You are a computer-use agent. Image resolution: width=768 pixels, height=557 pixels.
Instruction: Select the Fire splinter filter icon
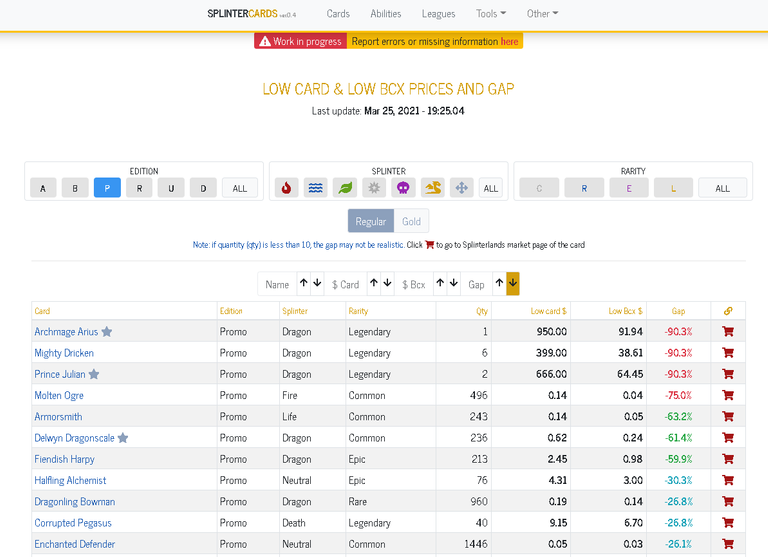(x=287, y=188)
